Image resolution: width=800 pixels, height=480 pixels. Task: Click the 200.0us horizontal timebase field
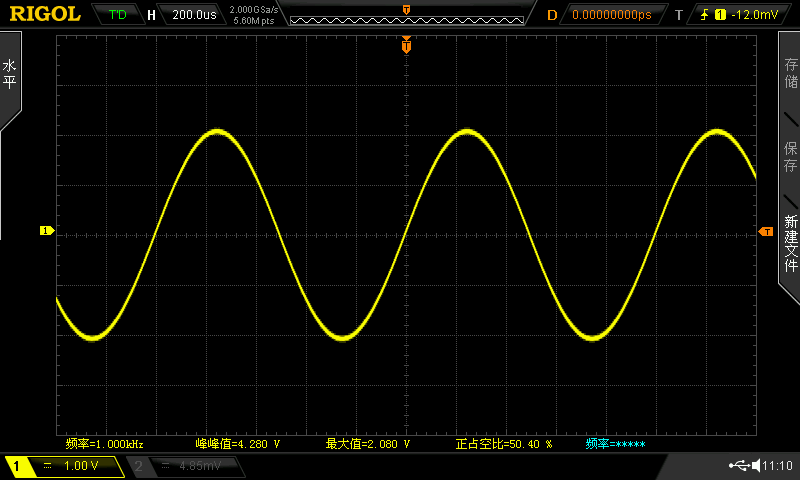click(x=194, y=15)
